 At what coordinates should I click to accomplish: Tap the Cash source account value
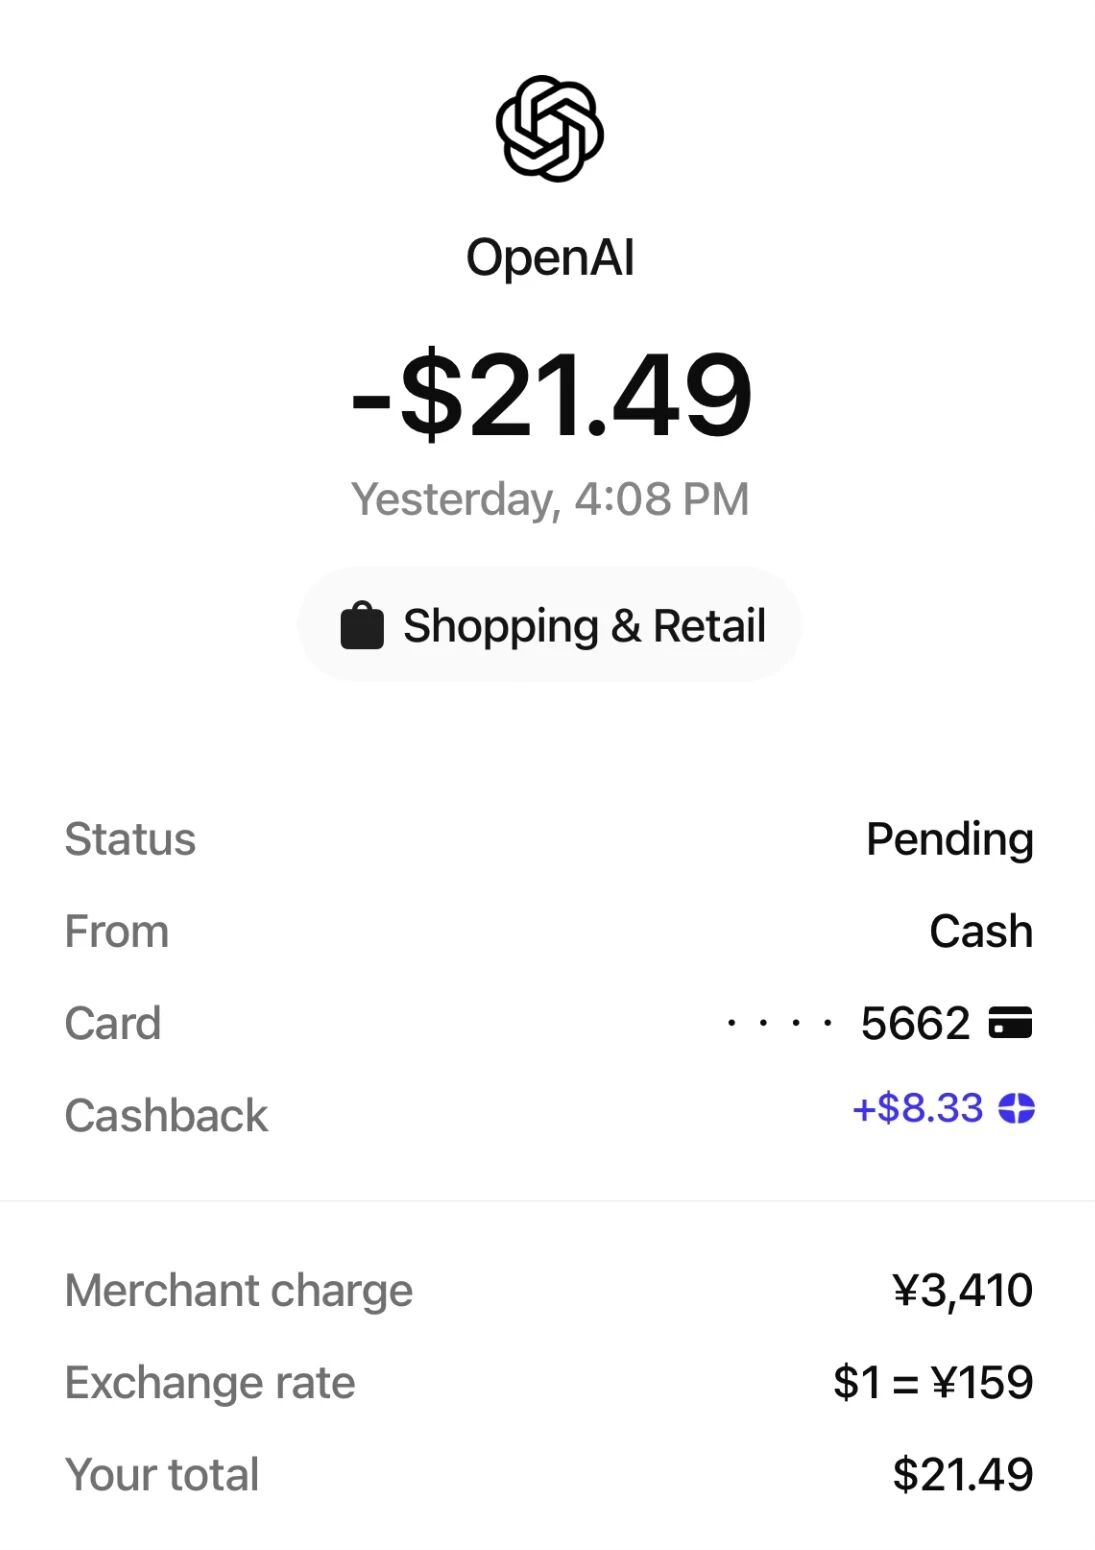point(981,931)
